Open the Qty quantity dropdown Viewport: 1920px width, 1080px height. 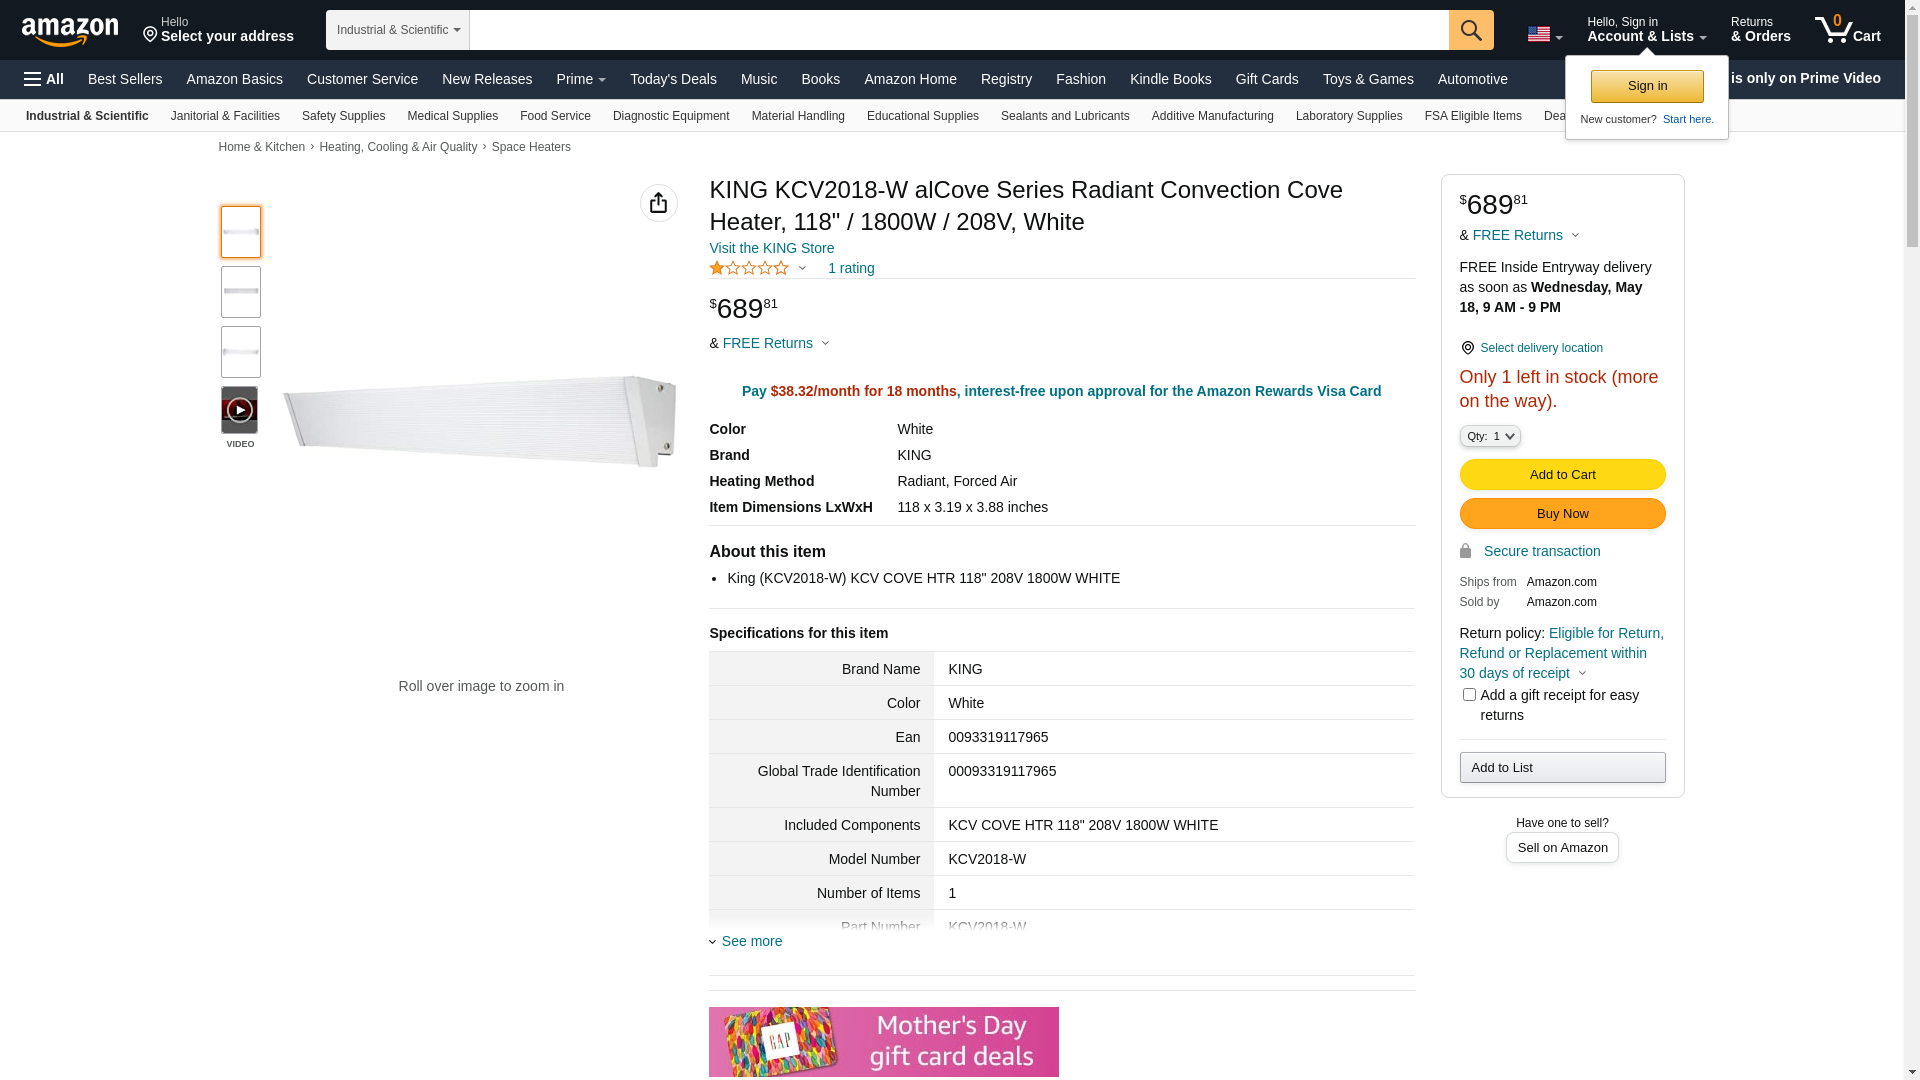click(x=1489, y=436)
